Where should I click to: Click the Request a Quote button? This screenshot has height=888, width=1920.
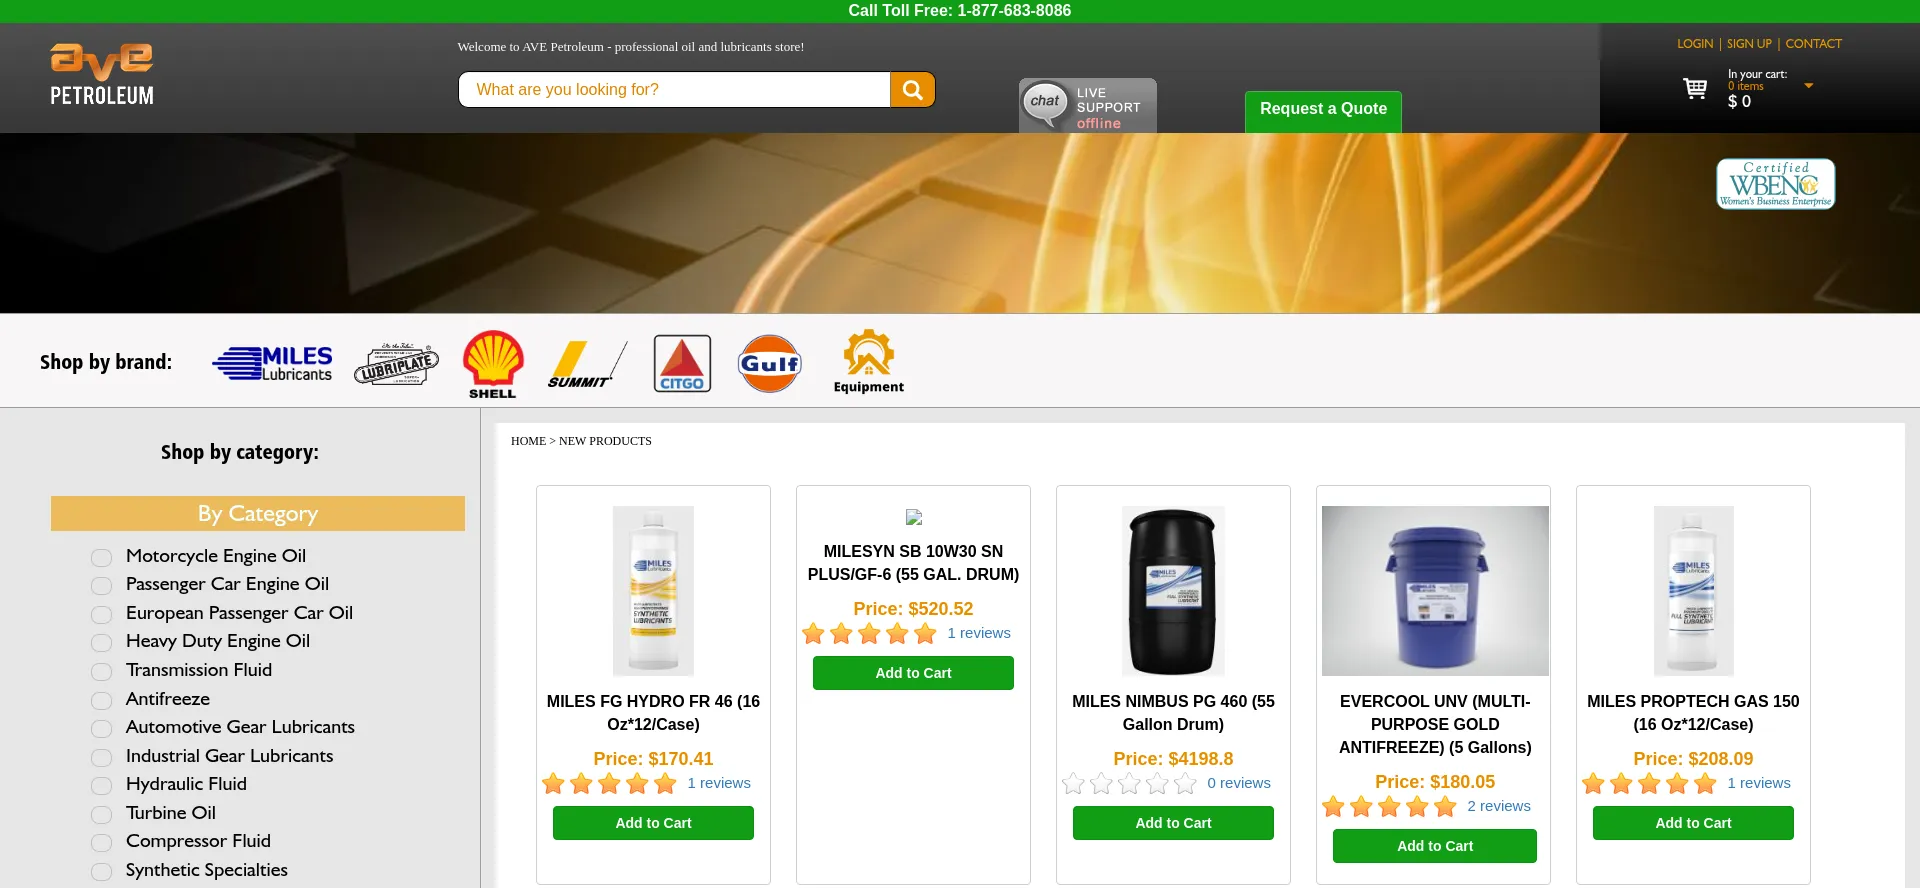pos(1323,111)
